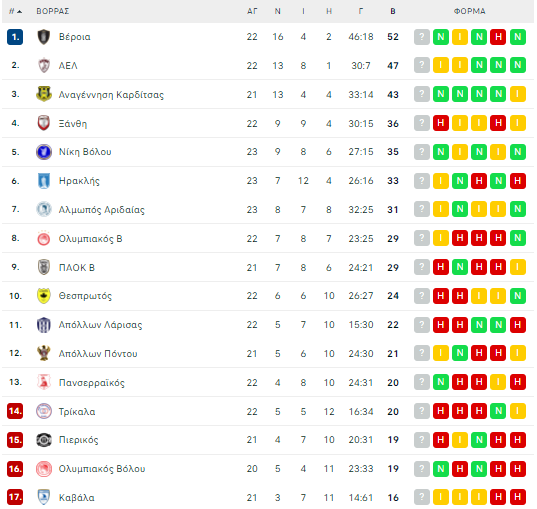Click the Ηρακλής light blue crest
This screenshot has height=509, width=537.
click(x=44, y=181)
